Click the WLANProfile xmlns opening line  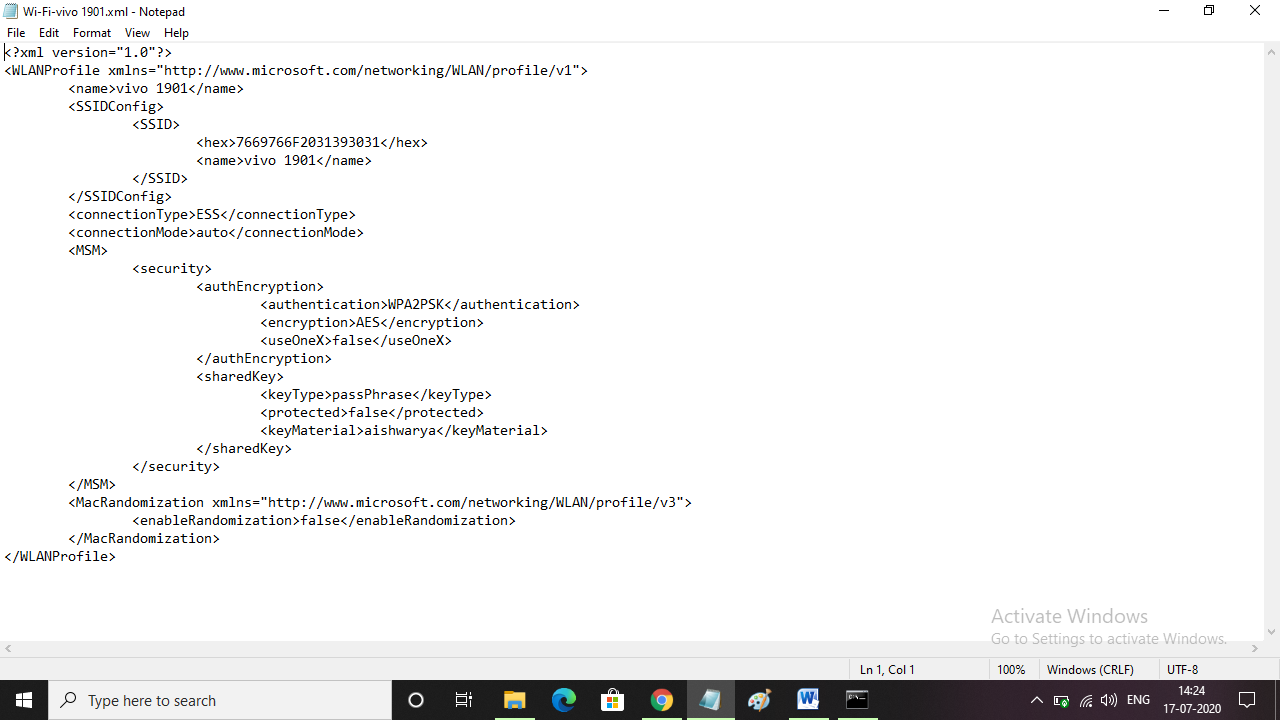(x=296, y=70)
